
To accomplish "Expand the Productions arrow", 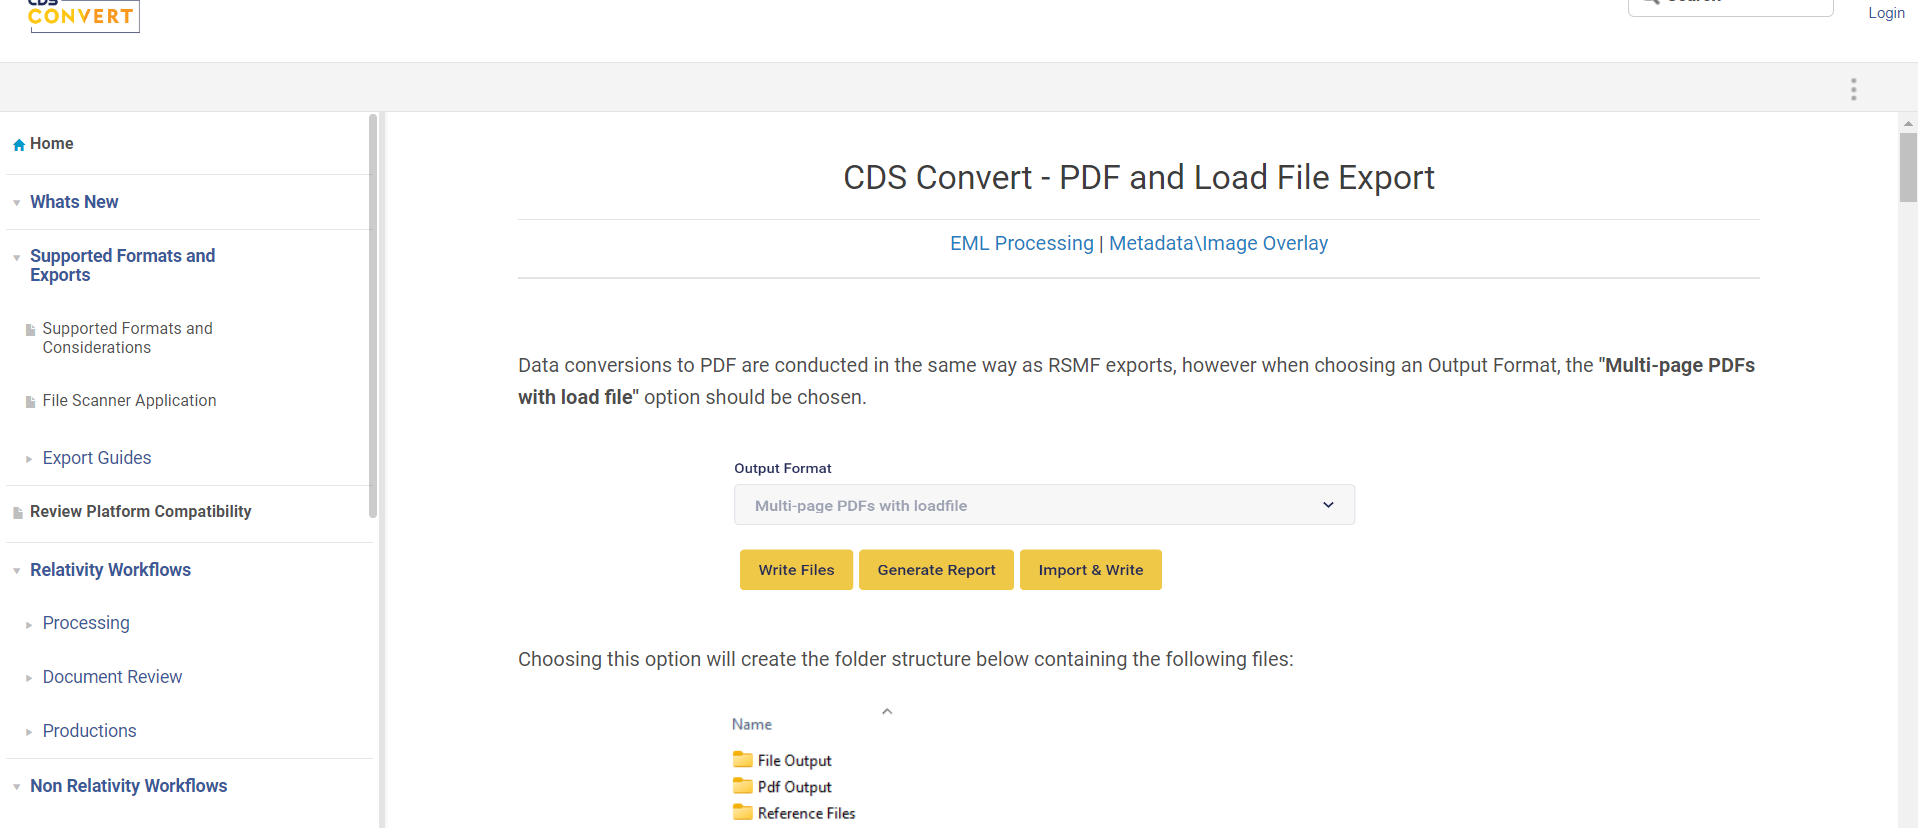I will coord(29,732).
